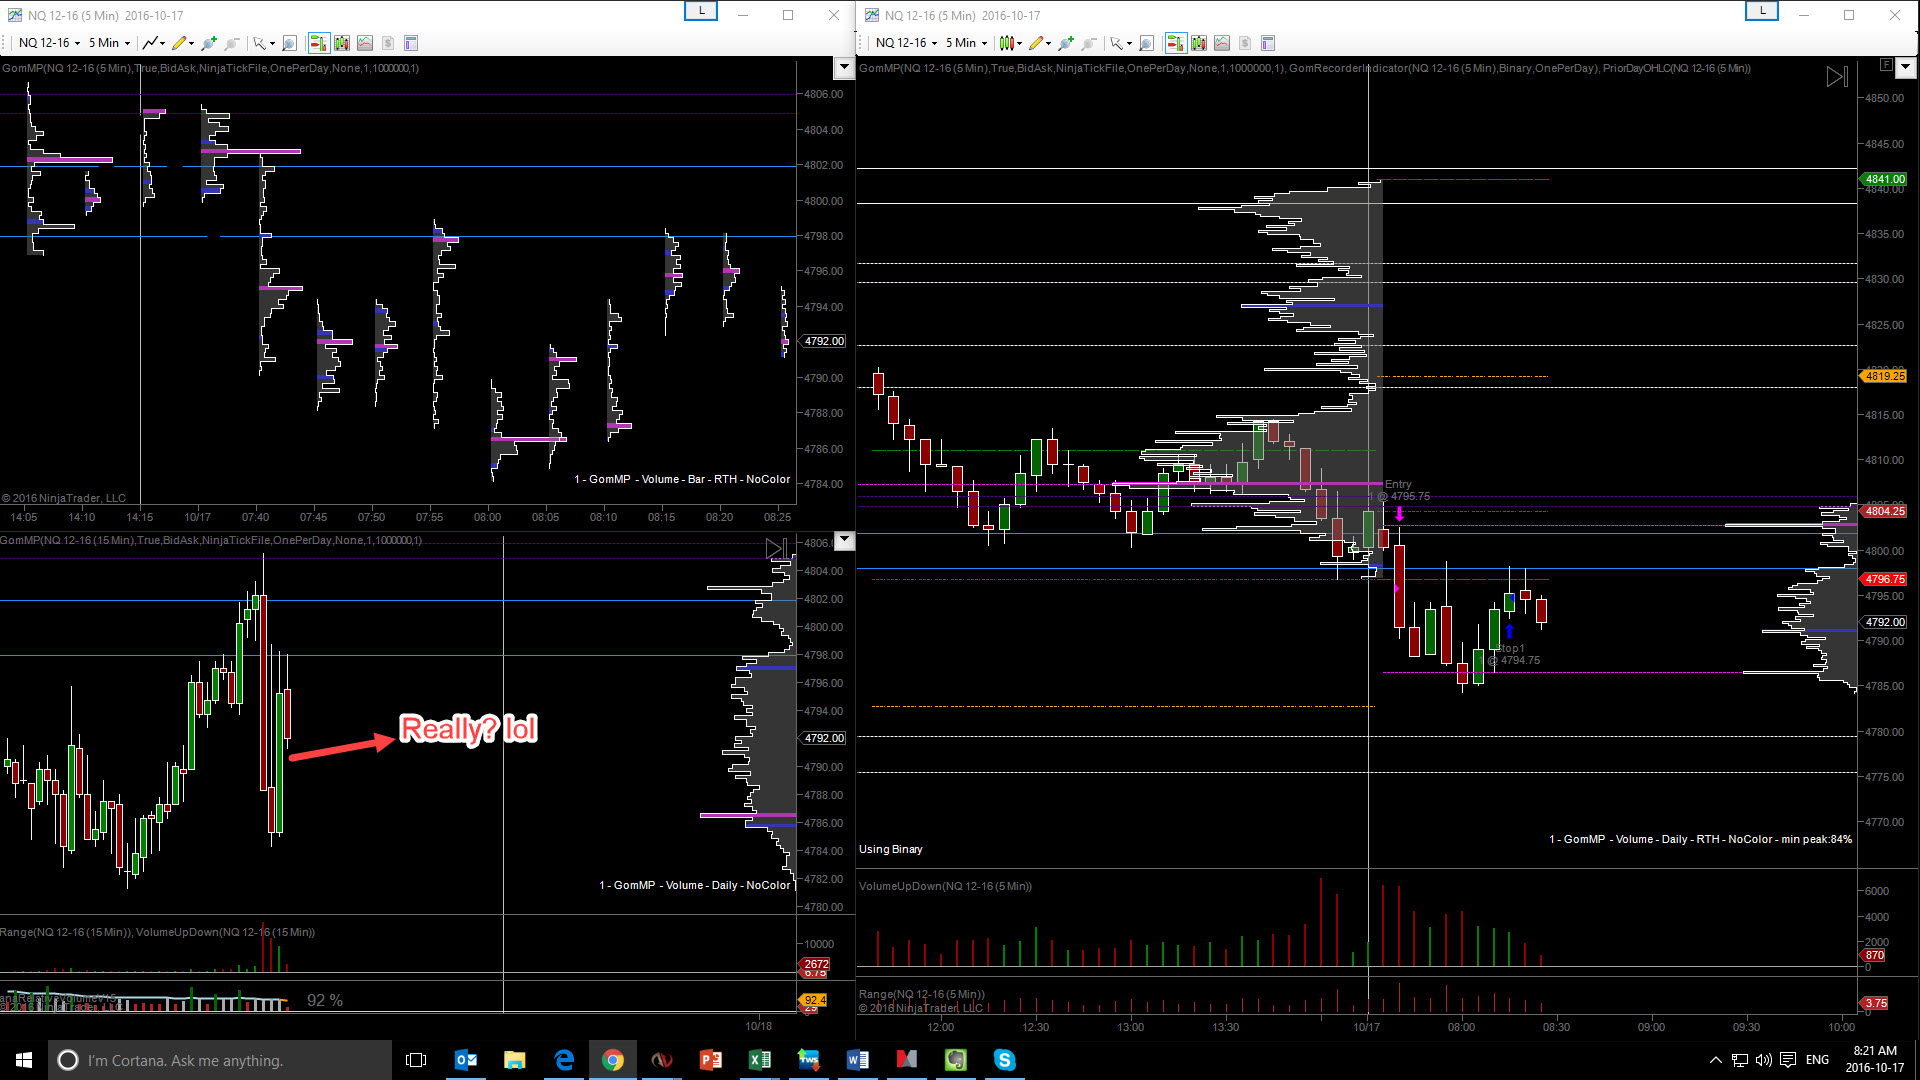Viewport: 1920px width, 1080px height.
Task: Open panel dropdown arrow on top-left 5 Min chart
Action: [844, 67]
